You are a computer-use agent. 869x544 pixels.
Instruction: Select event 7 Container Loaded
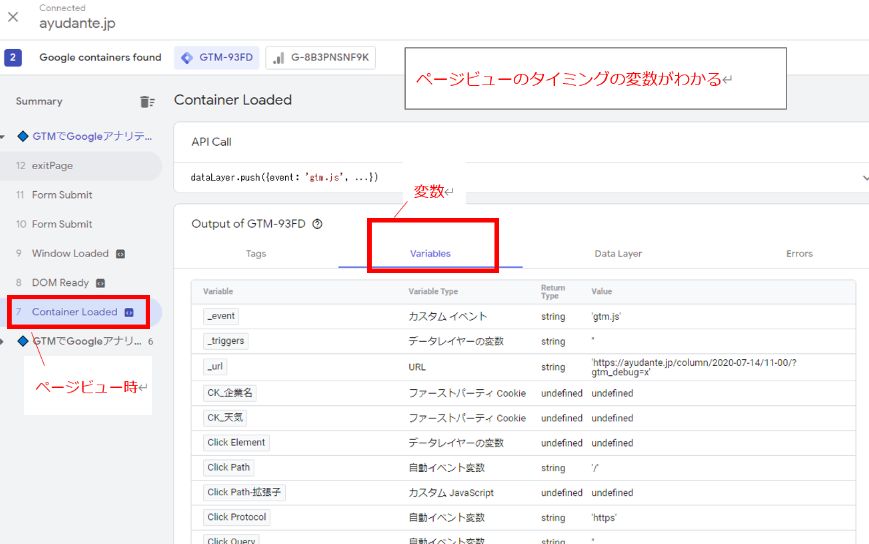[81, 312]
